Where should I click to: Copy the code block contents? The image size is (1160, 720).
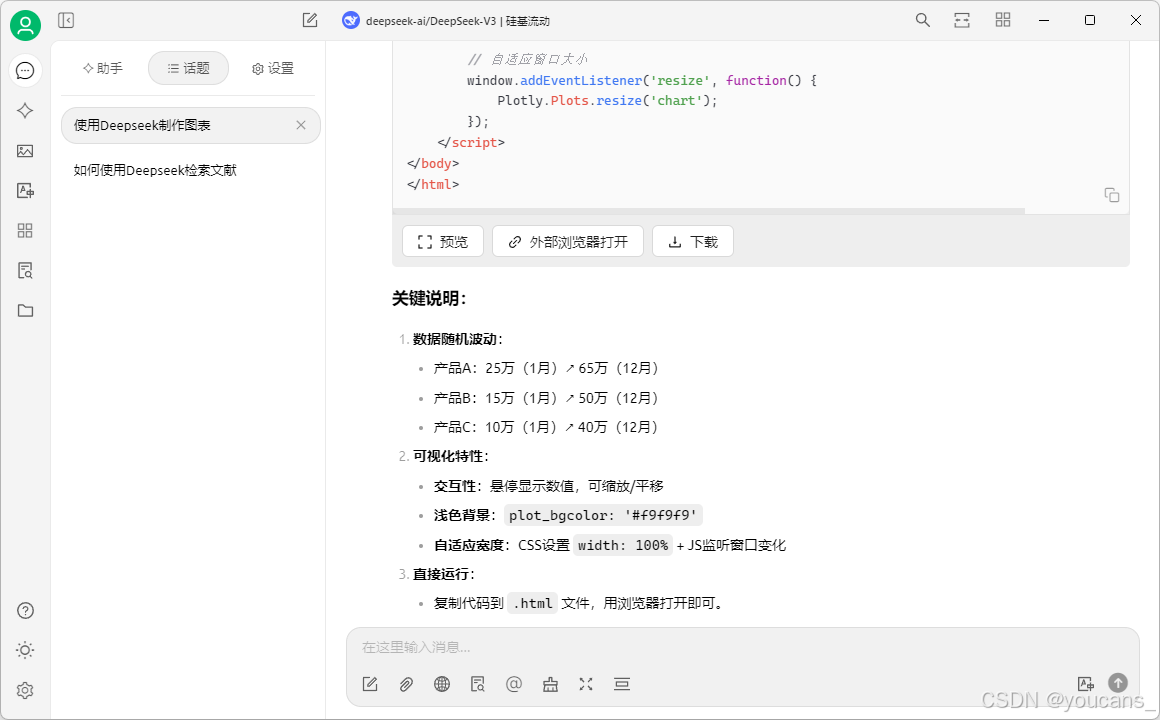pyautogui.click(x=1112, y=195)
